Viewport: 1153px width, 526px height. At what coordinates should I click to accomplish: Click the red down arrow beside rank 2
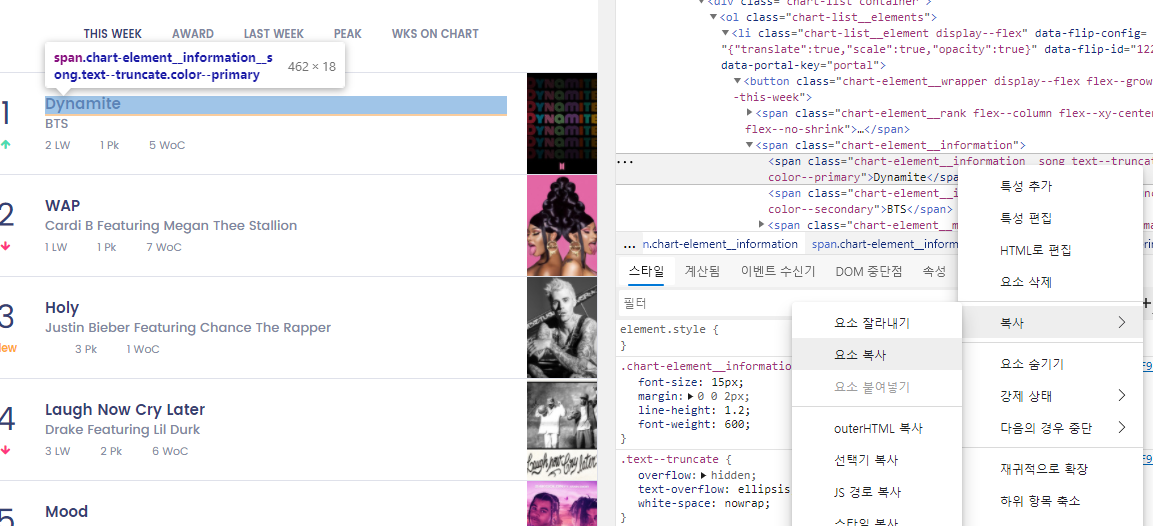tap(6, 247)
